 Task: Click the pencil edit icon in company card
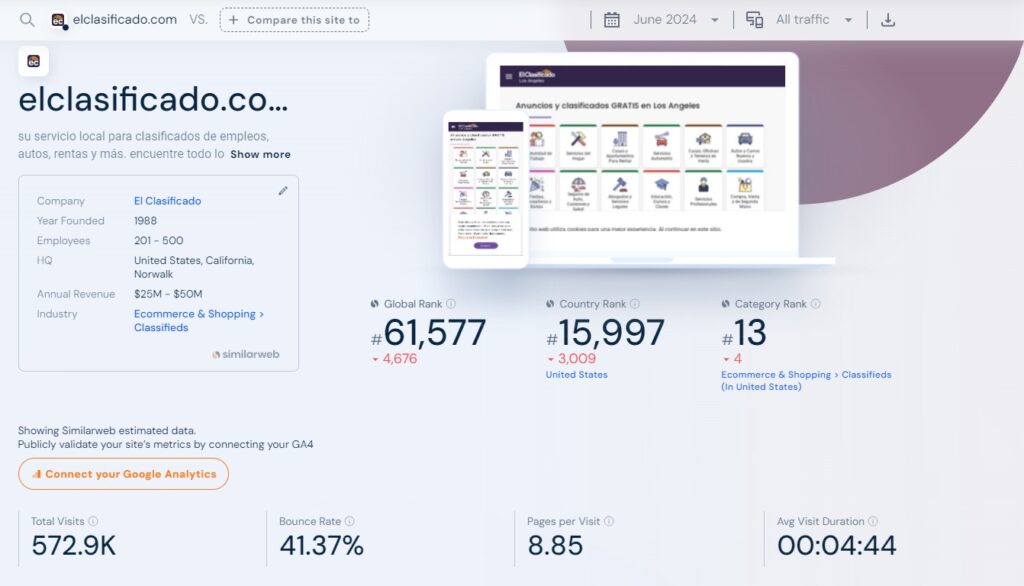pyautogui.click(x=283, y=191)
